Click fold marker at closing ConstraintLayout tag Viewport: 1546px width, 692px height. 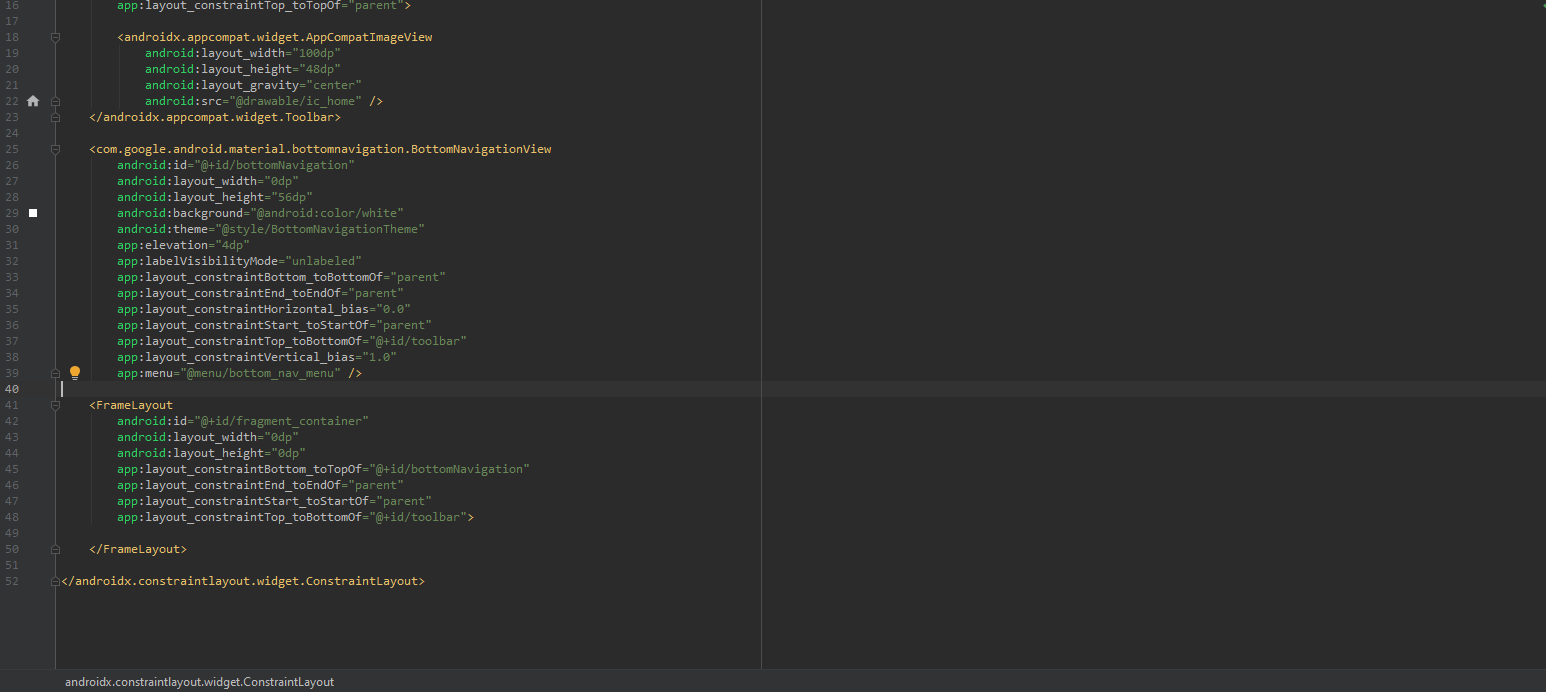point(55,581)
